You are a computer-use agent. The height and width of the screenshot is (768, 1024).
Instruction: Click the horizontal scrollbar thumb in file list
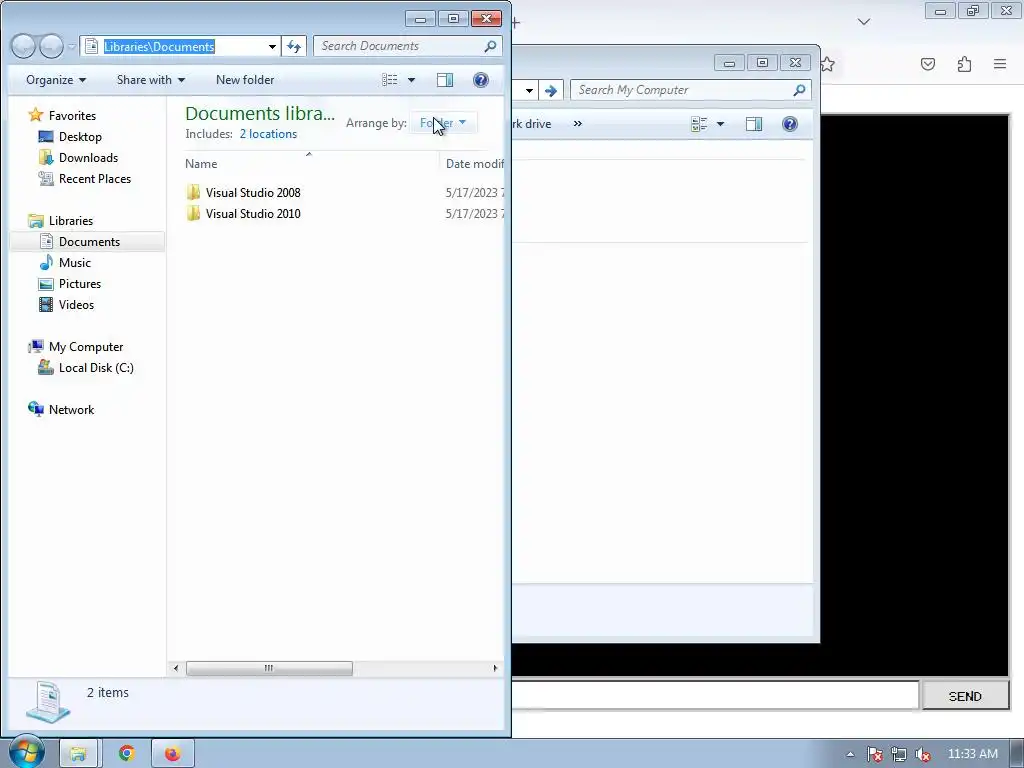(x=269, y=668)
